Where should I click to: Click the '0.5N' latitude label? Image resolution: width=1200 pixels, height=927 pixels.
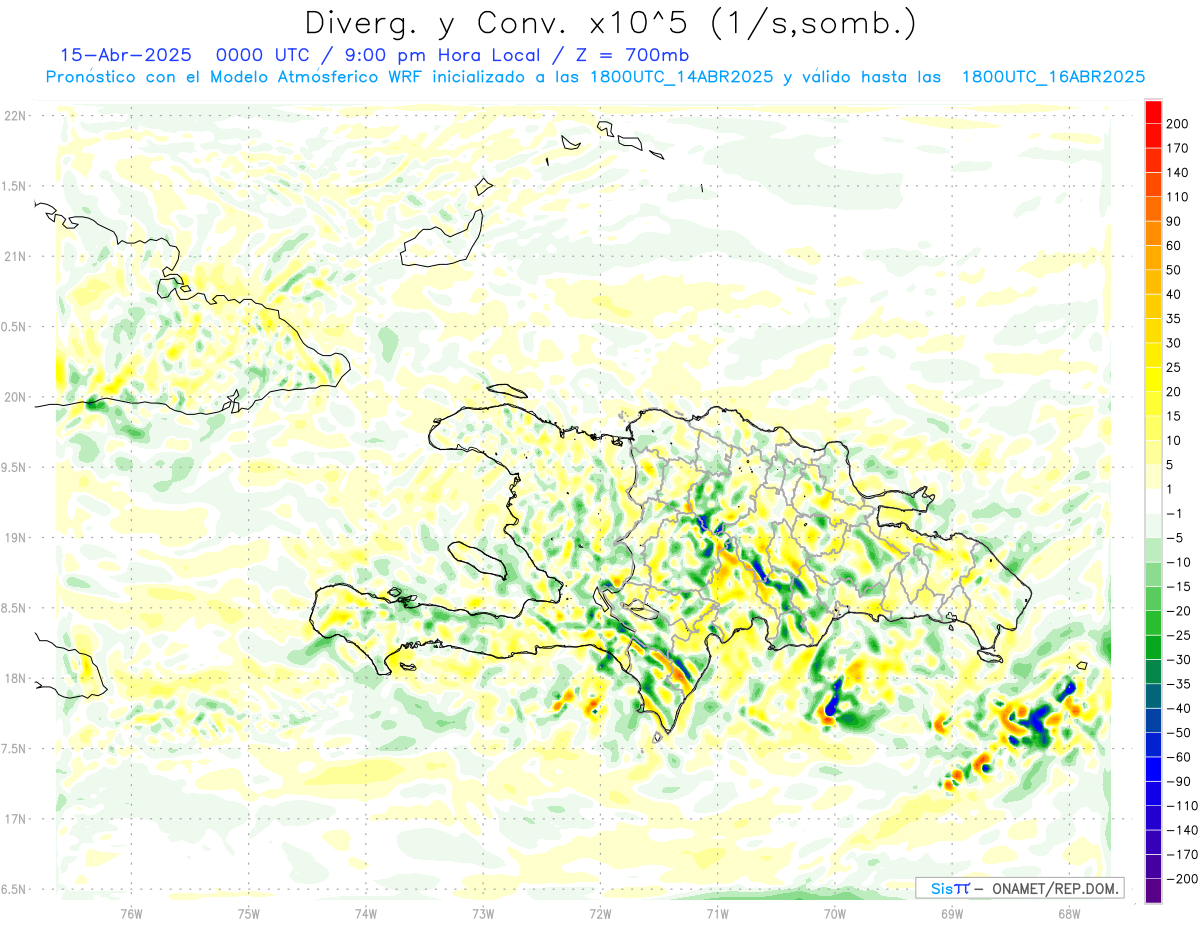pos(14,327)
